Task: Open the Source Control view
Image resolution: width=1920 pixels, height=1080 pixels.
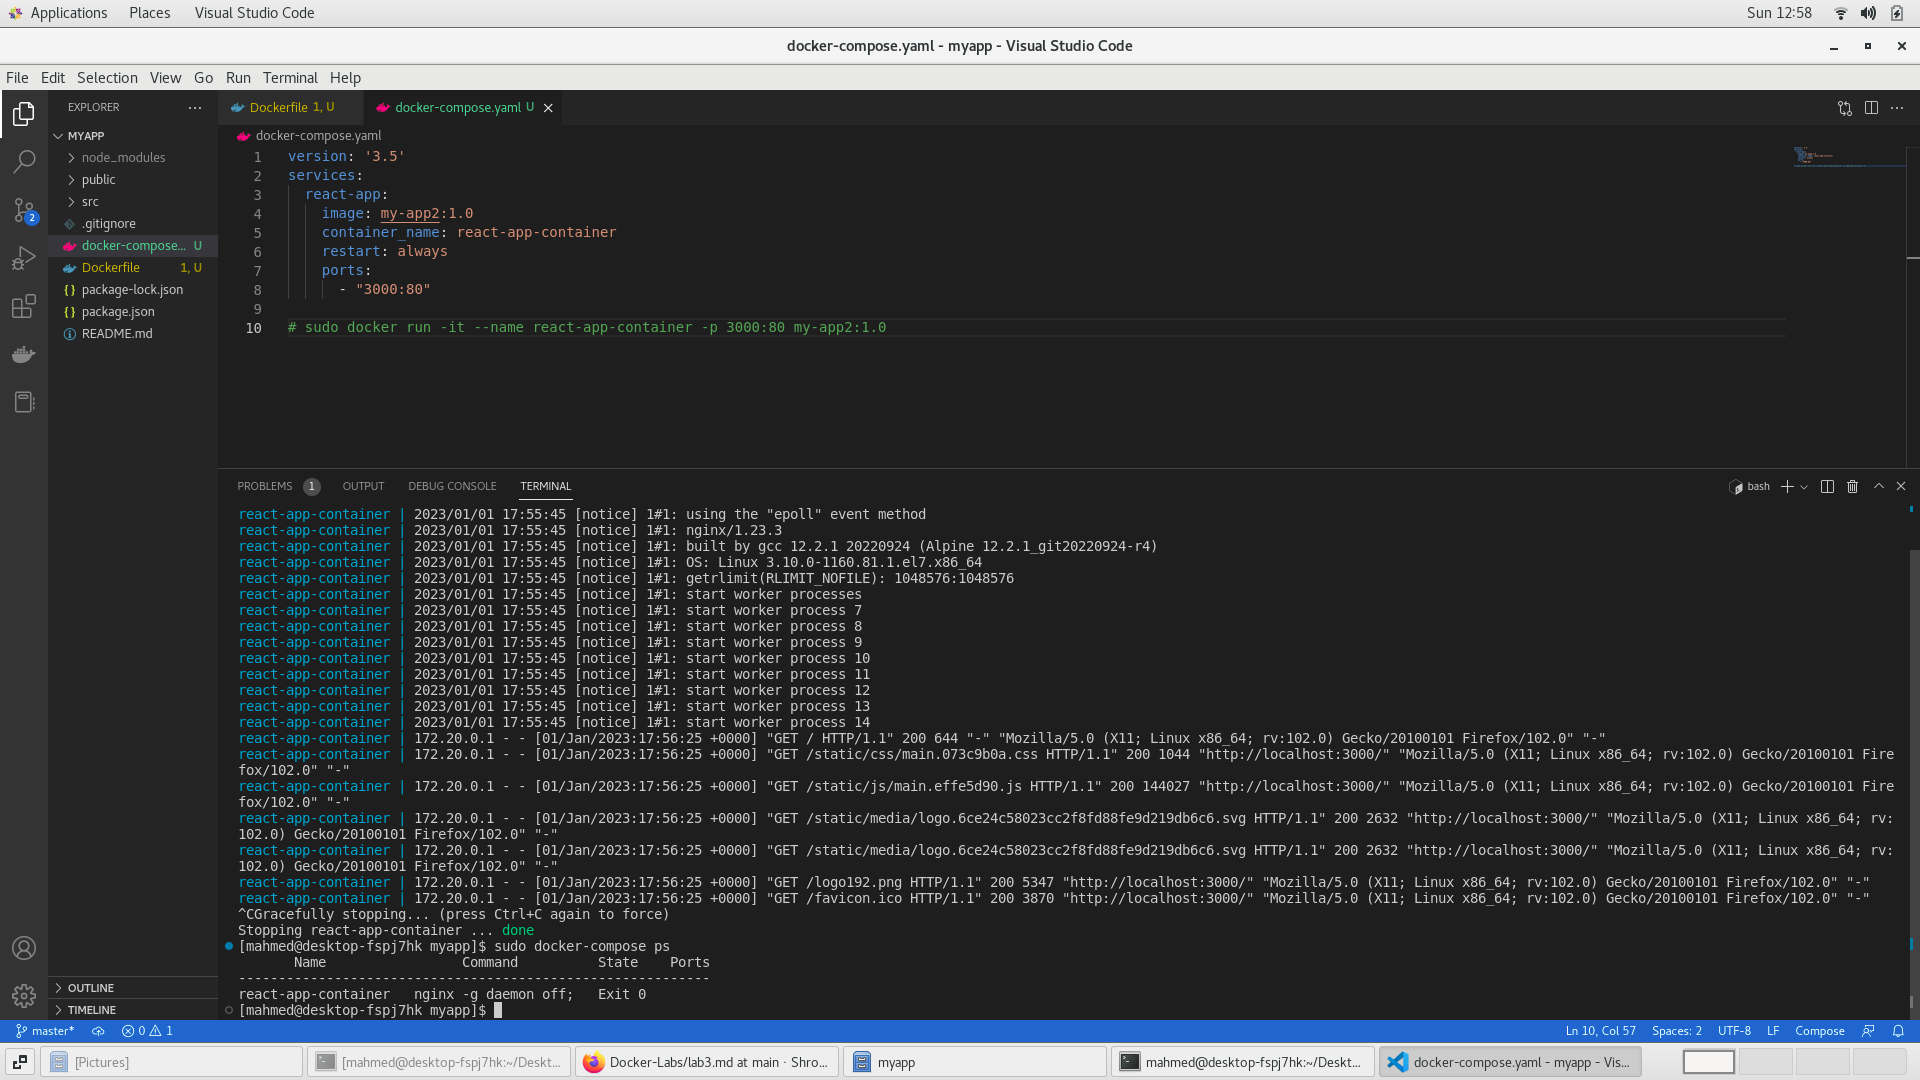Action: 24,210
